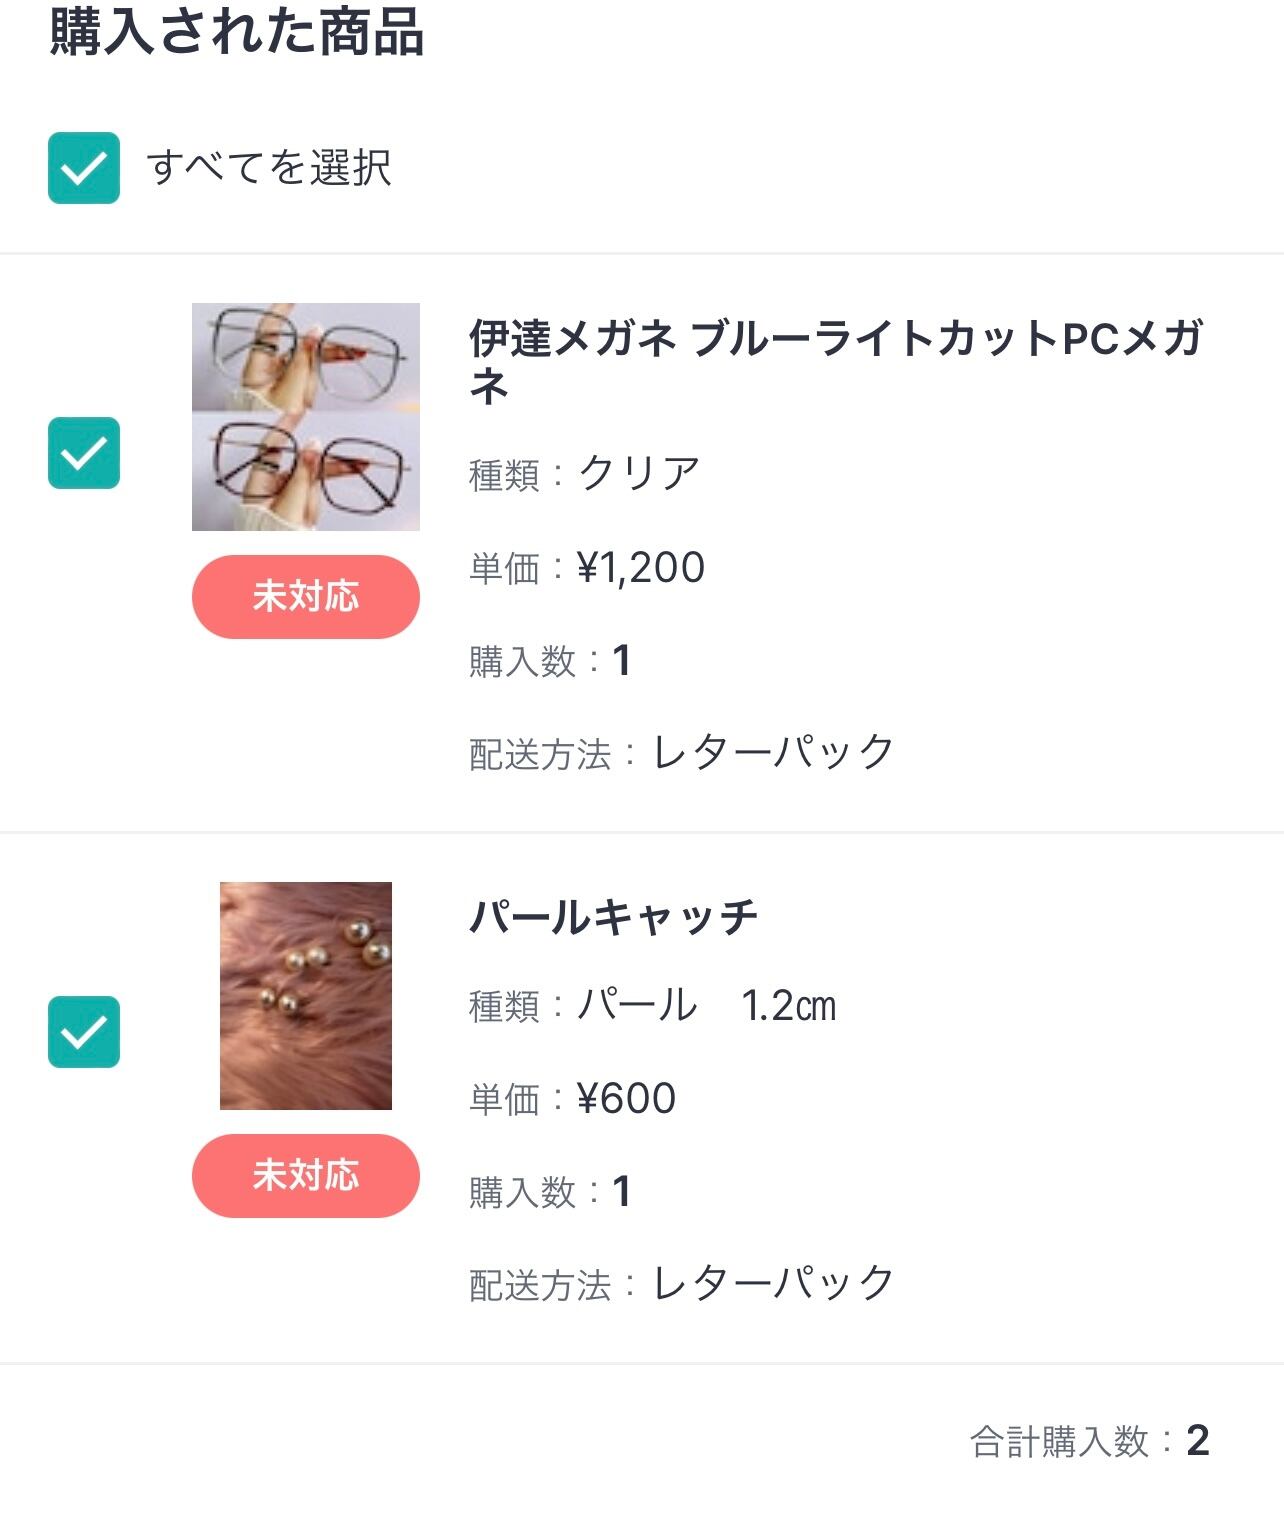Image resolution: width=1284 pixels, height=1529 pixels.
Task: Click the 合計購入数 total count
Action: 1197,1441
